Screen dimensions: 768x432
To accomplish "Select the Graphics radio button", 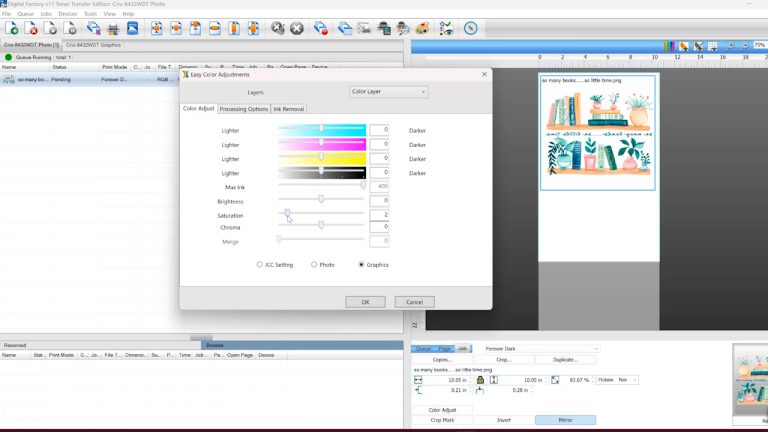I will point(361,264).
